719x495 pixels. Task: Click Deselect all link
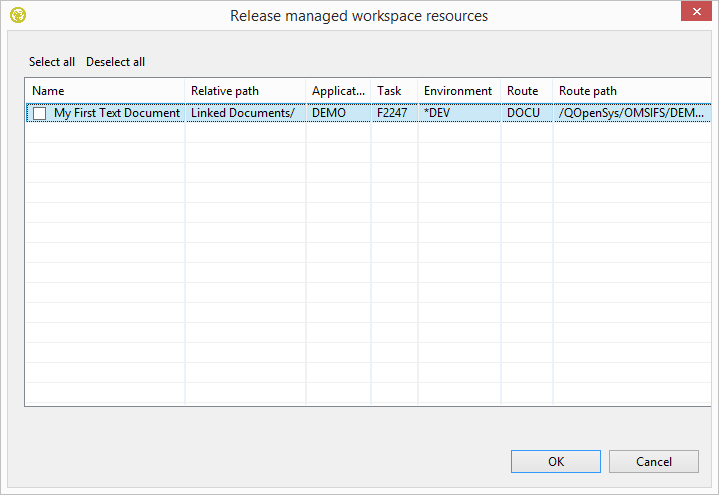point(115,62)
